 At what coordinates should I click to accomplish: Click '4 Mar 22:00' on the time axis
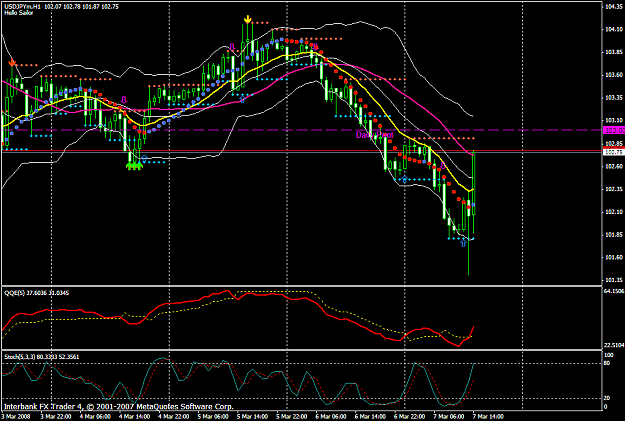(174, 417)
